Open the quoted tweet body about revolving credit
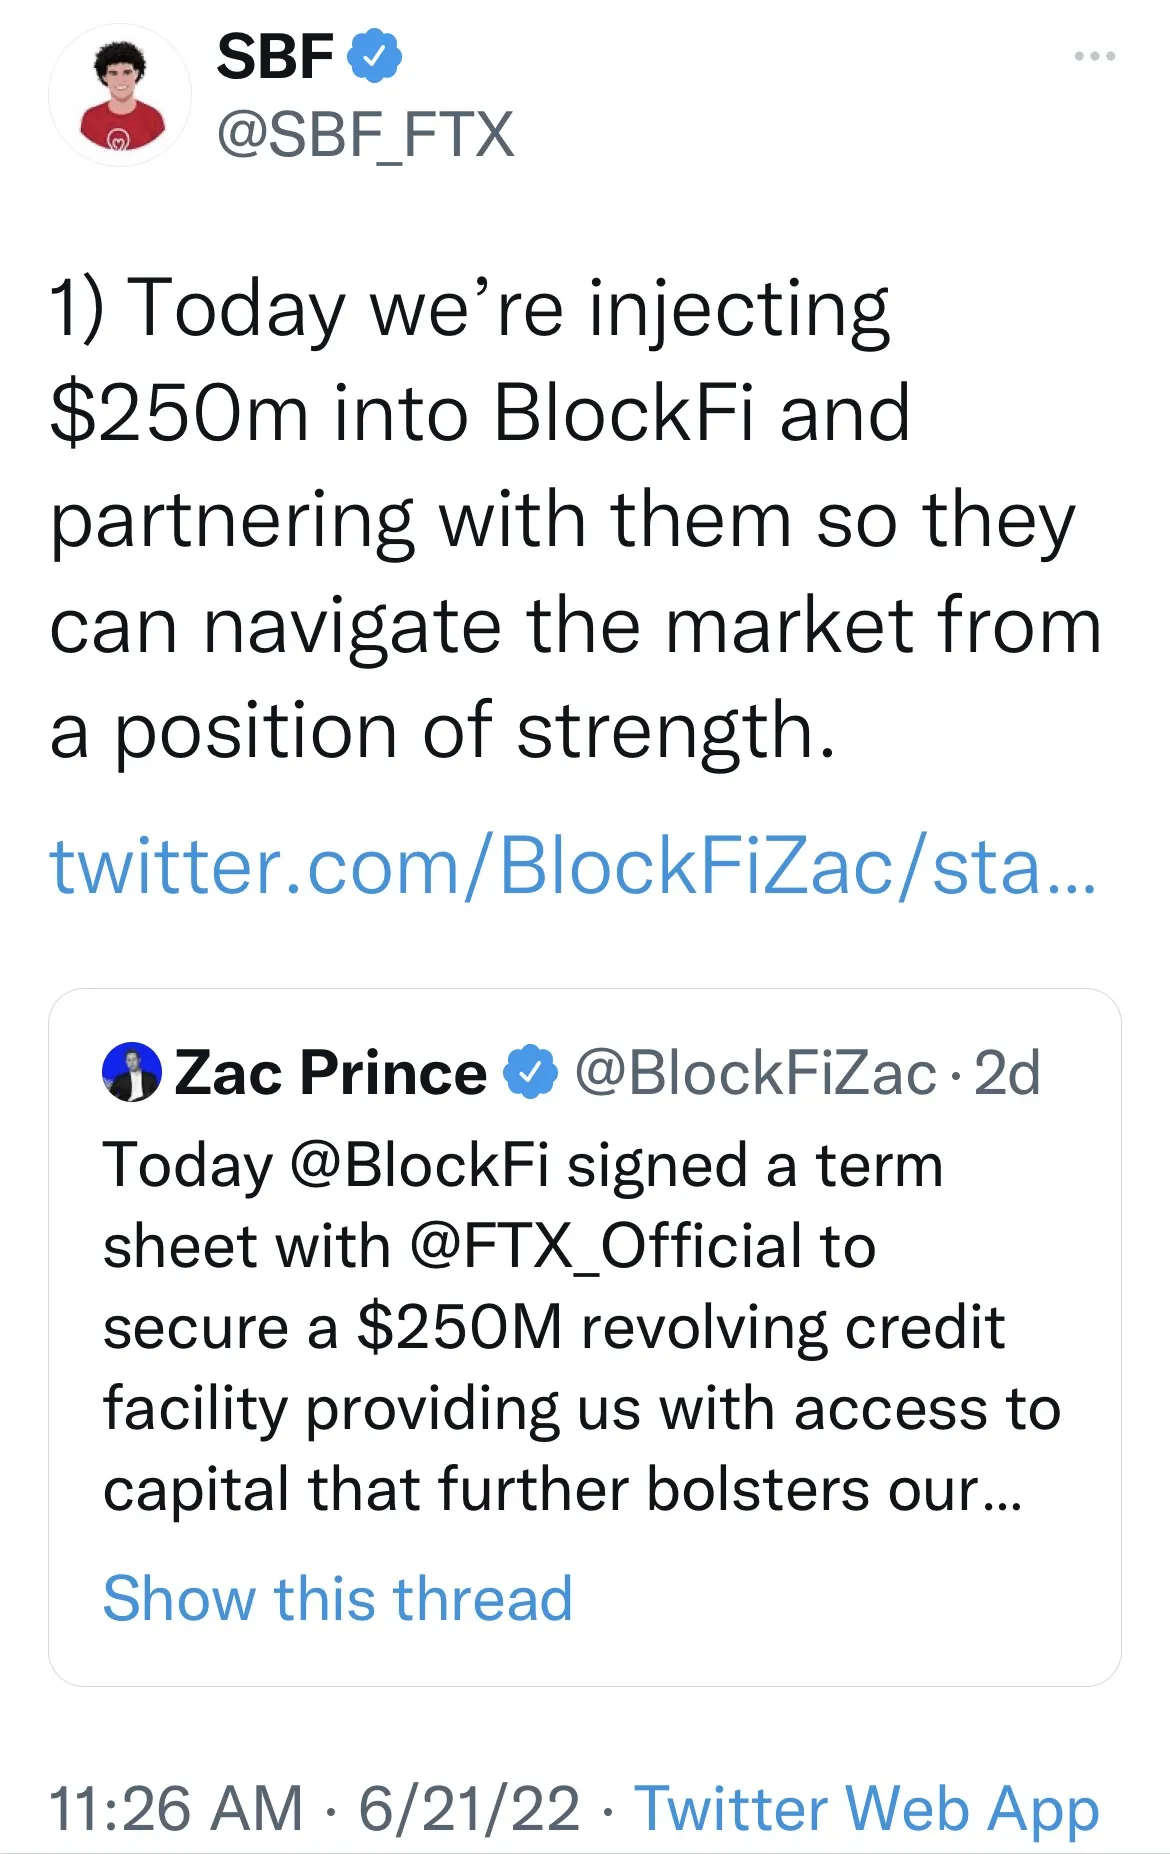 (x=580, y=1368)
